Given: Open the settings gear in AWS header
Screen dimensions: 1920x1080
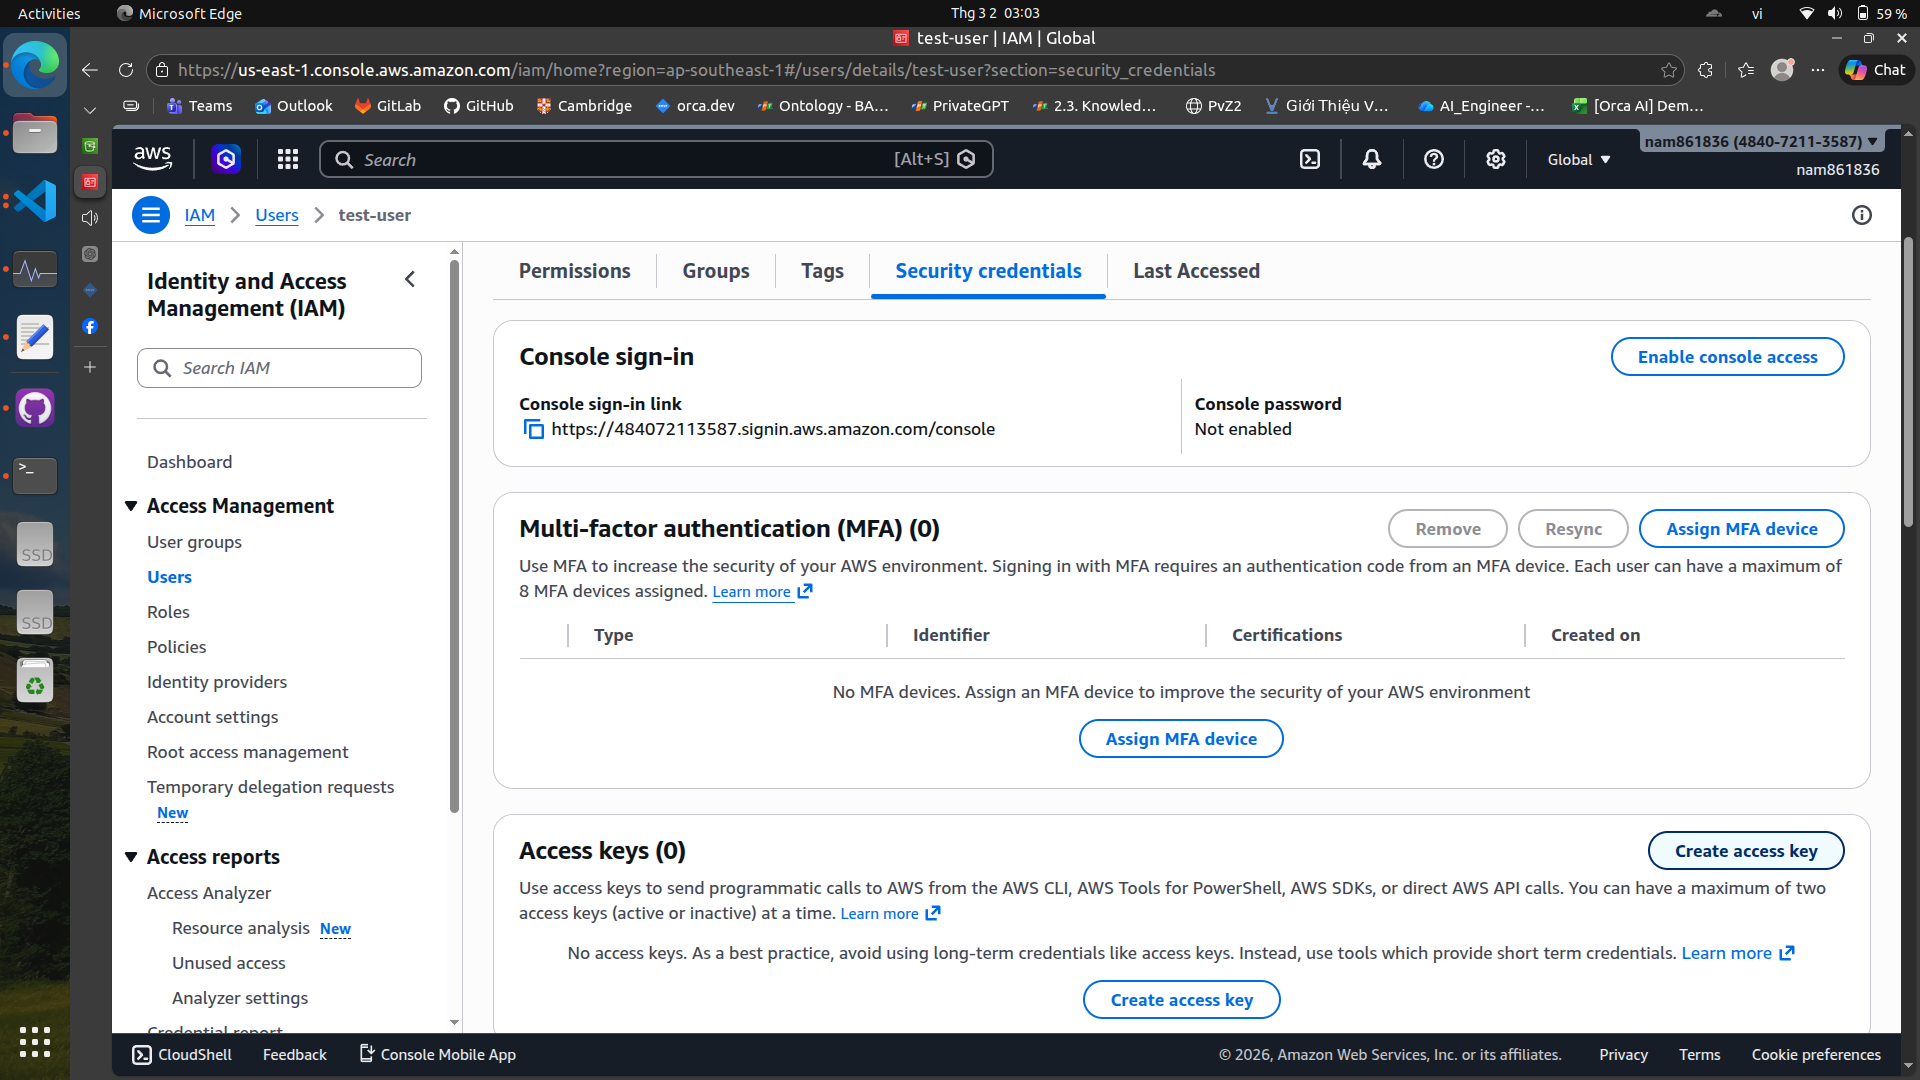Looking at the screenshot, I should click(x=1496, y=160).
